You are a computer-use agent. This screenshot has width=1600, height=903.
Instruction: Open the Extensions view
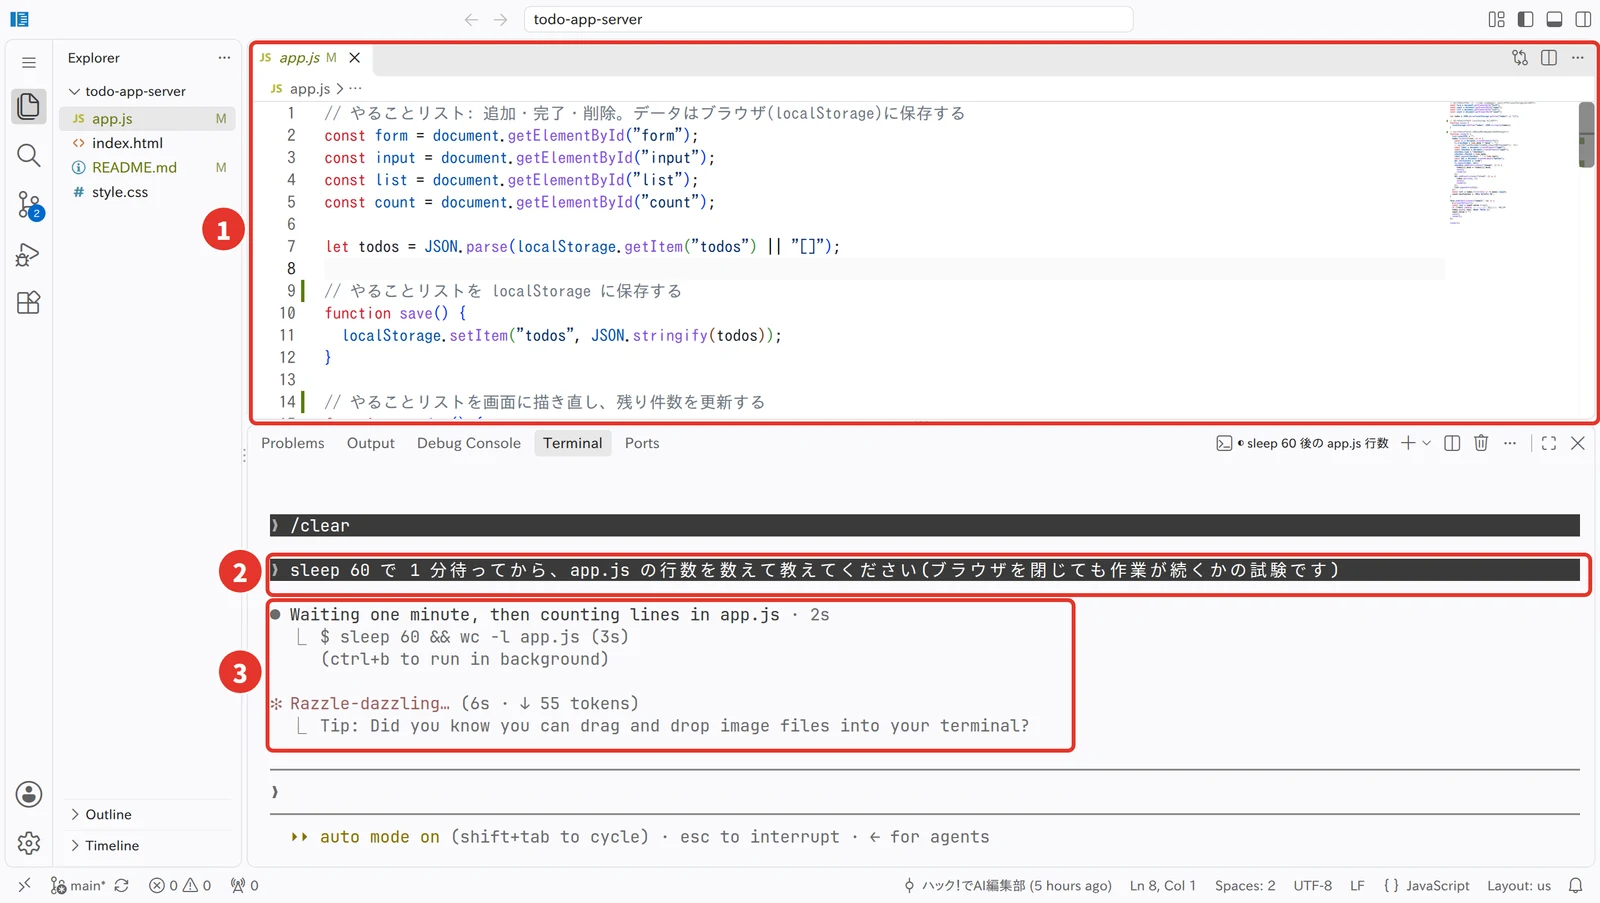[x=28, y=303]
